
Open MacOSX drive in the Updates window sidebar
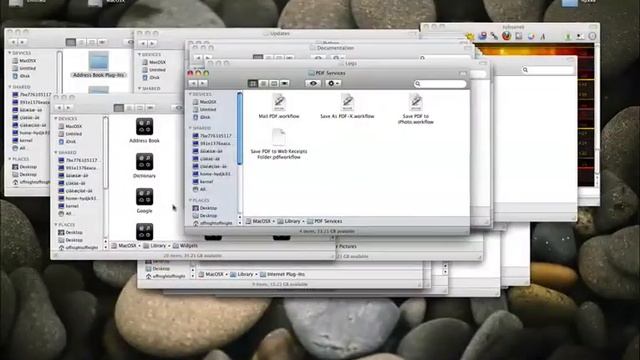click(154, 62)
